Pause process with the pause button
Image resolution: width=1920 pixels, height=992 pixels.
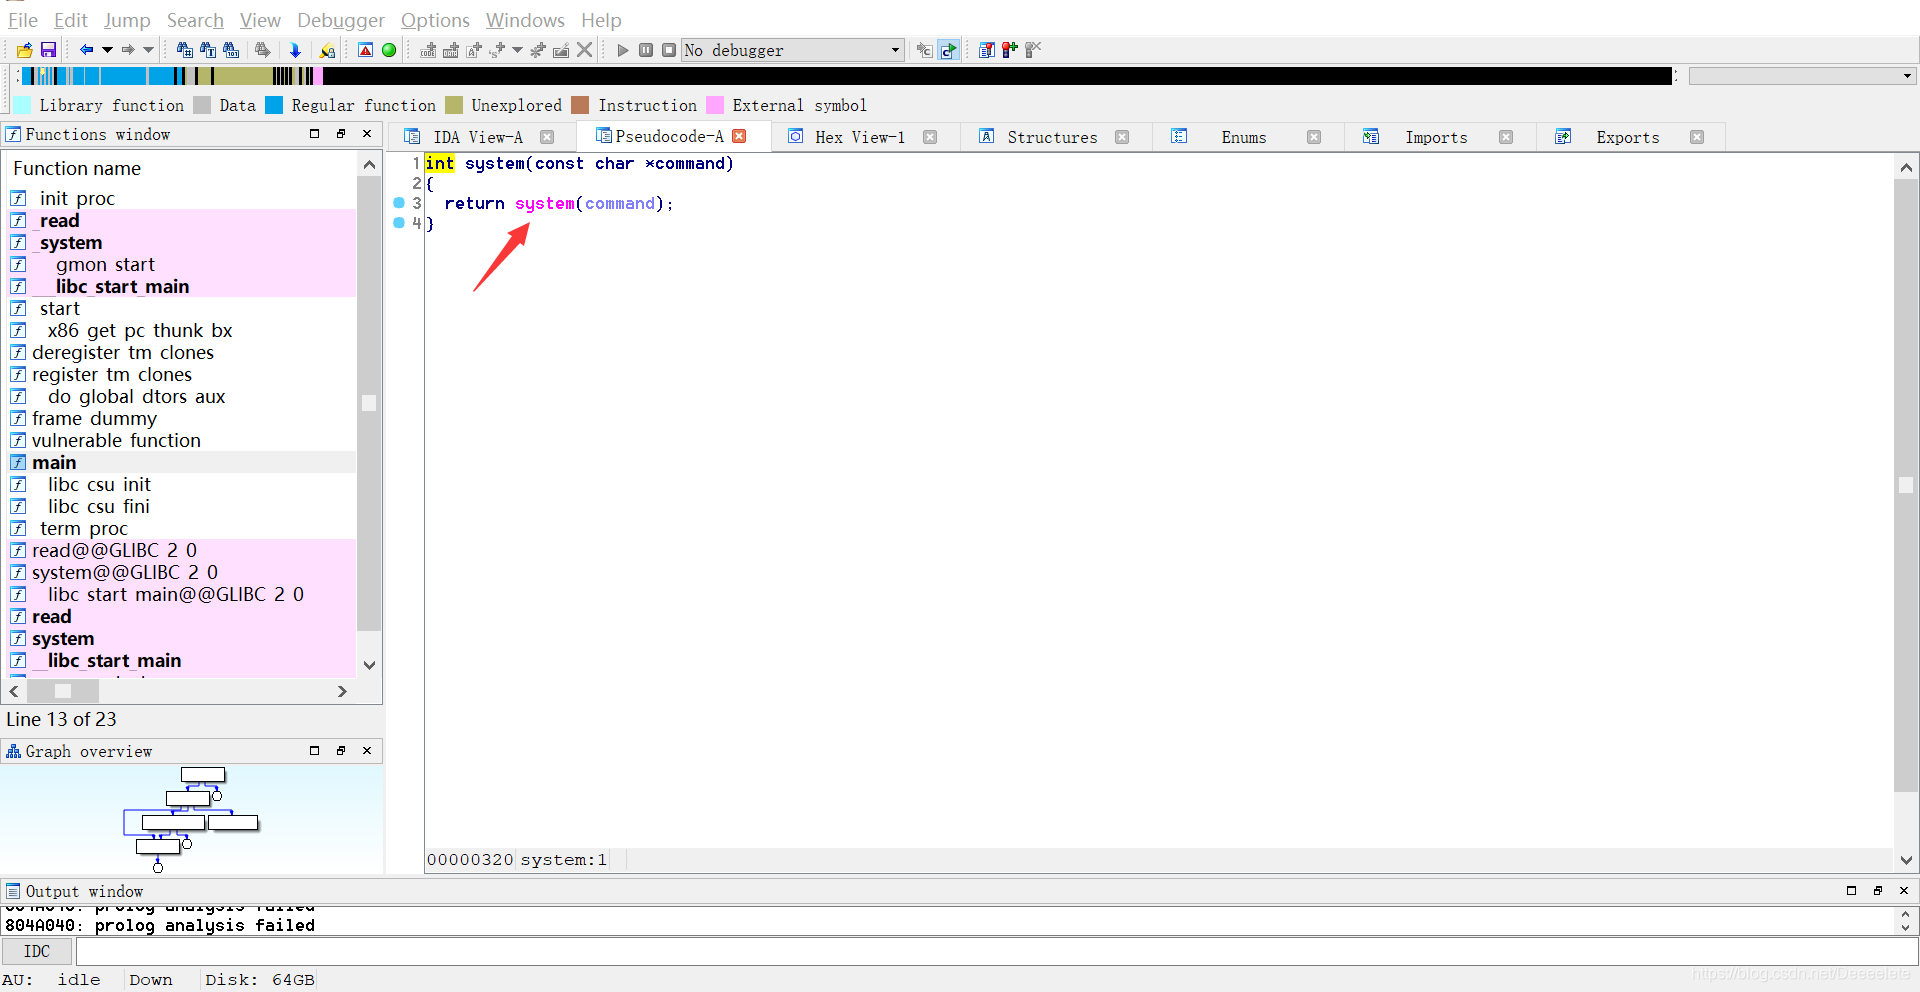(646, 50)
